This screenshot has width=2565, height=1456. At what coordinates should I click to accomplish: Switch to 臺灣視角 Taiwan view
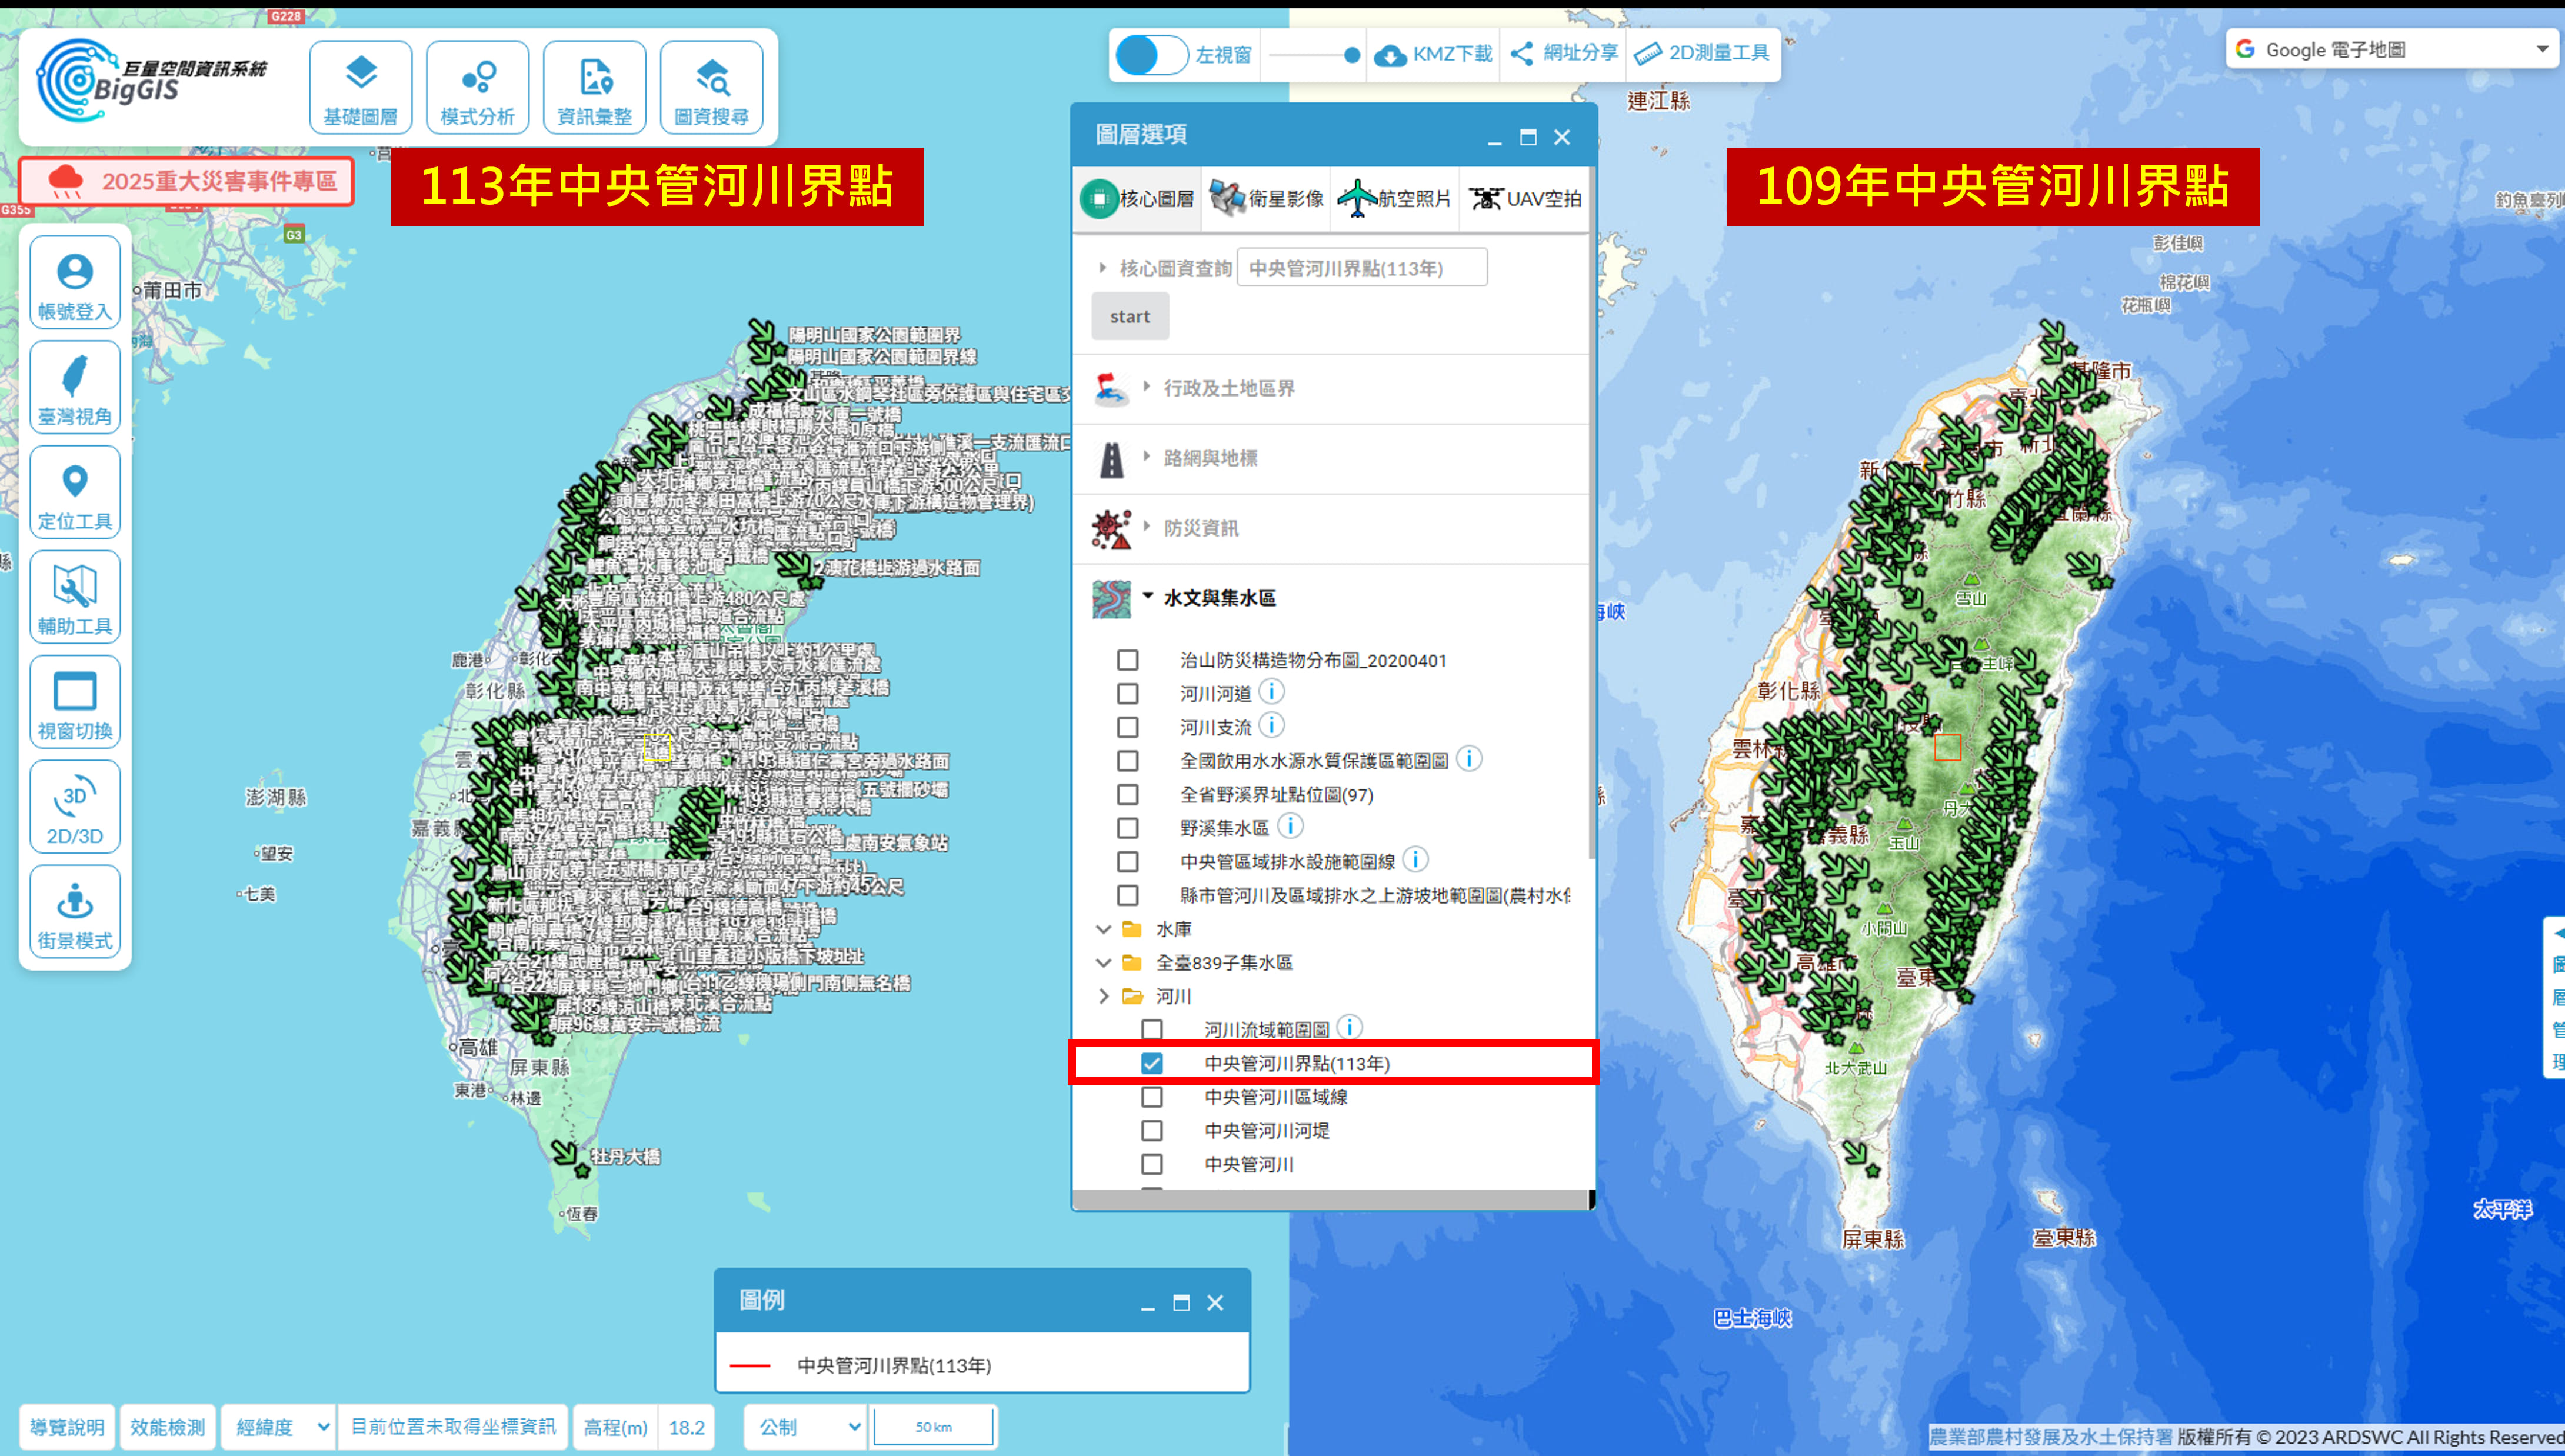[x=75, y=388]
